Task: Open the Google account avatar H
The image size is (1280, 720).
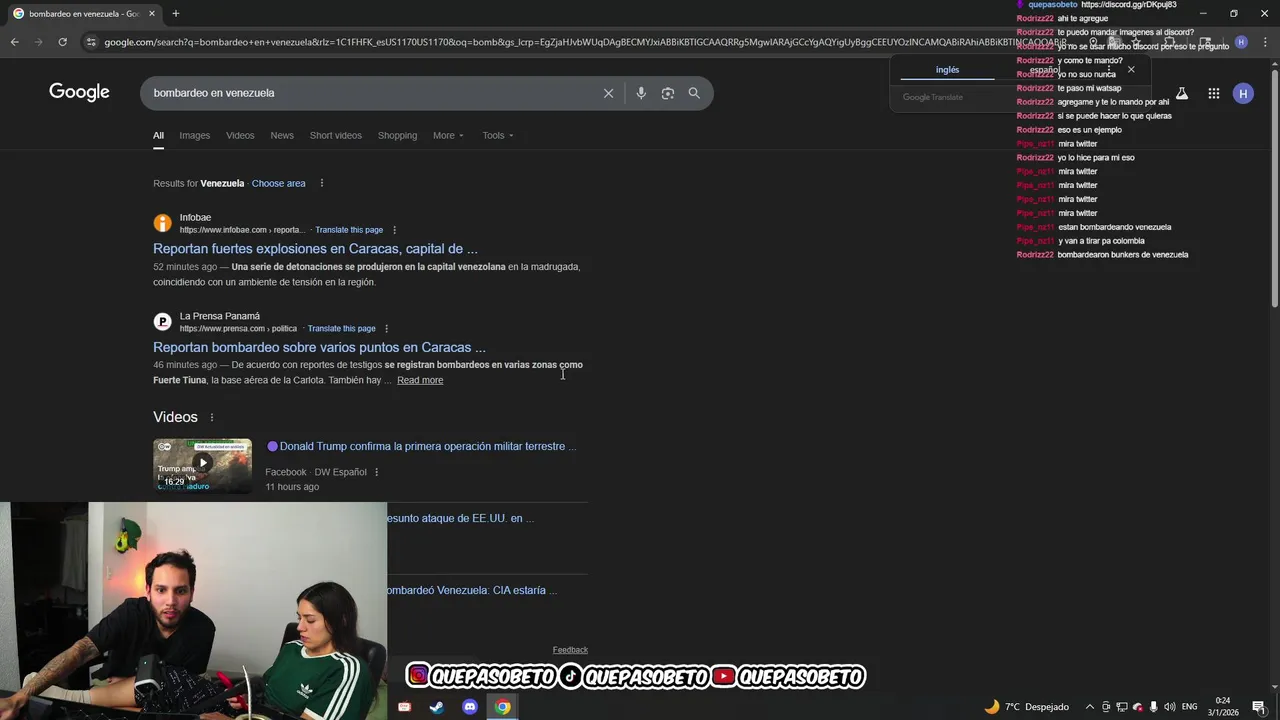Action: pos(1243,93)
